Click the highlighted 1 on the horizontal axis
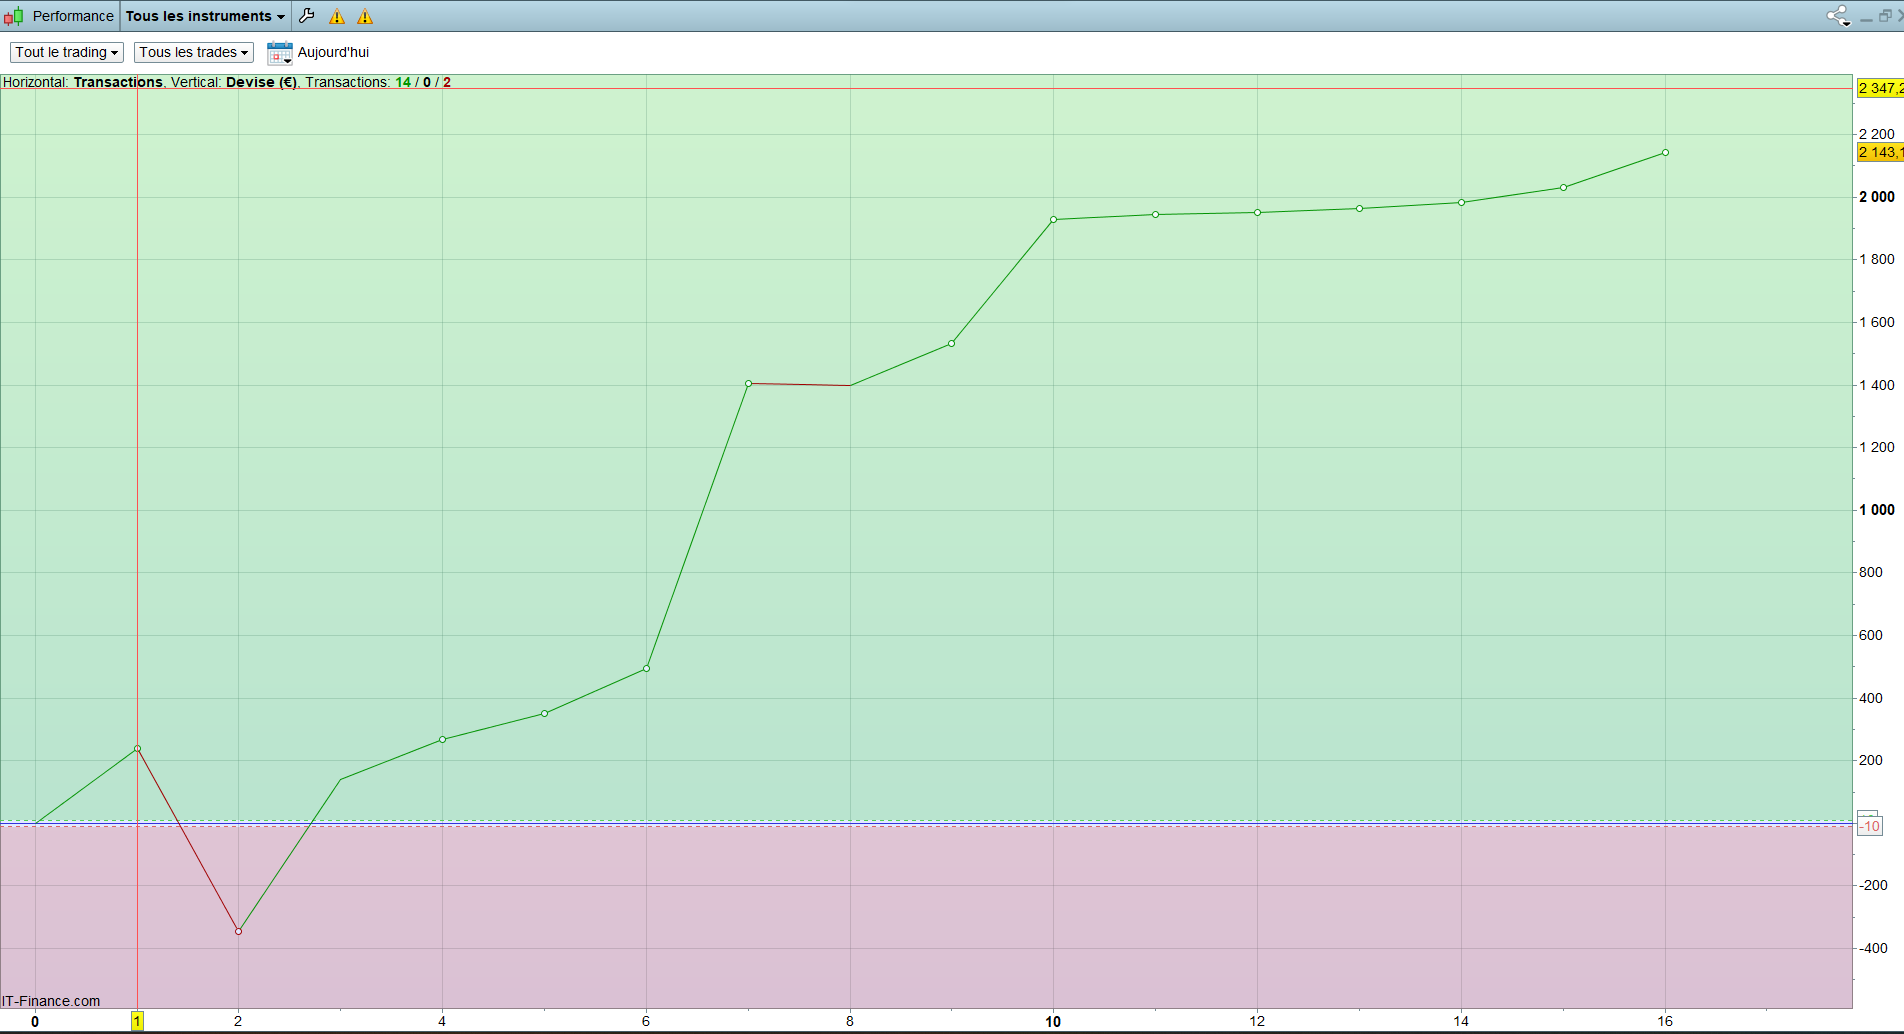Viewport: 1904px width, 1034px height. pos(138,1021)
